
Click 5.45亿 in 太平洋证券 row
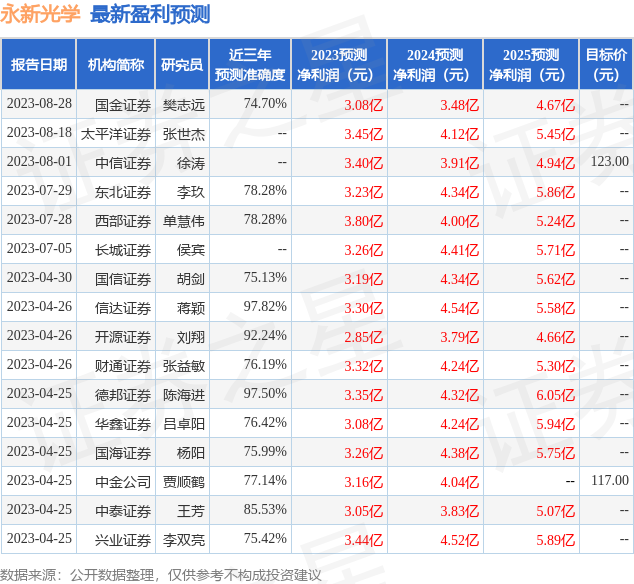(x=556, y=134)
